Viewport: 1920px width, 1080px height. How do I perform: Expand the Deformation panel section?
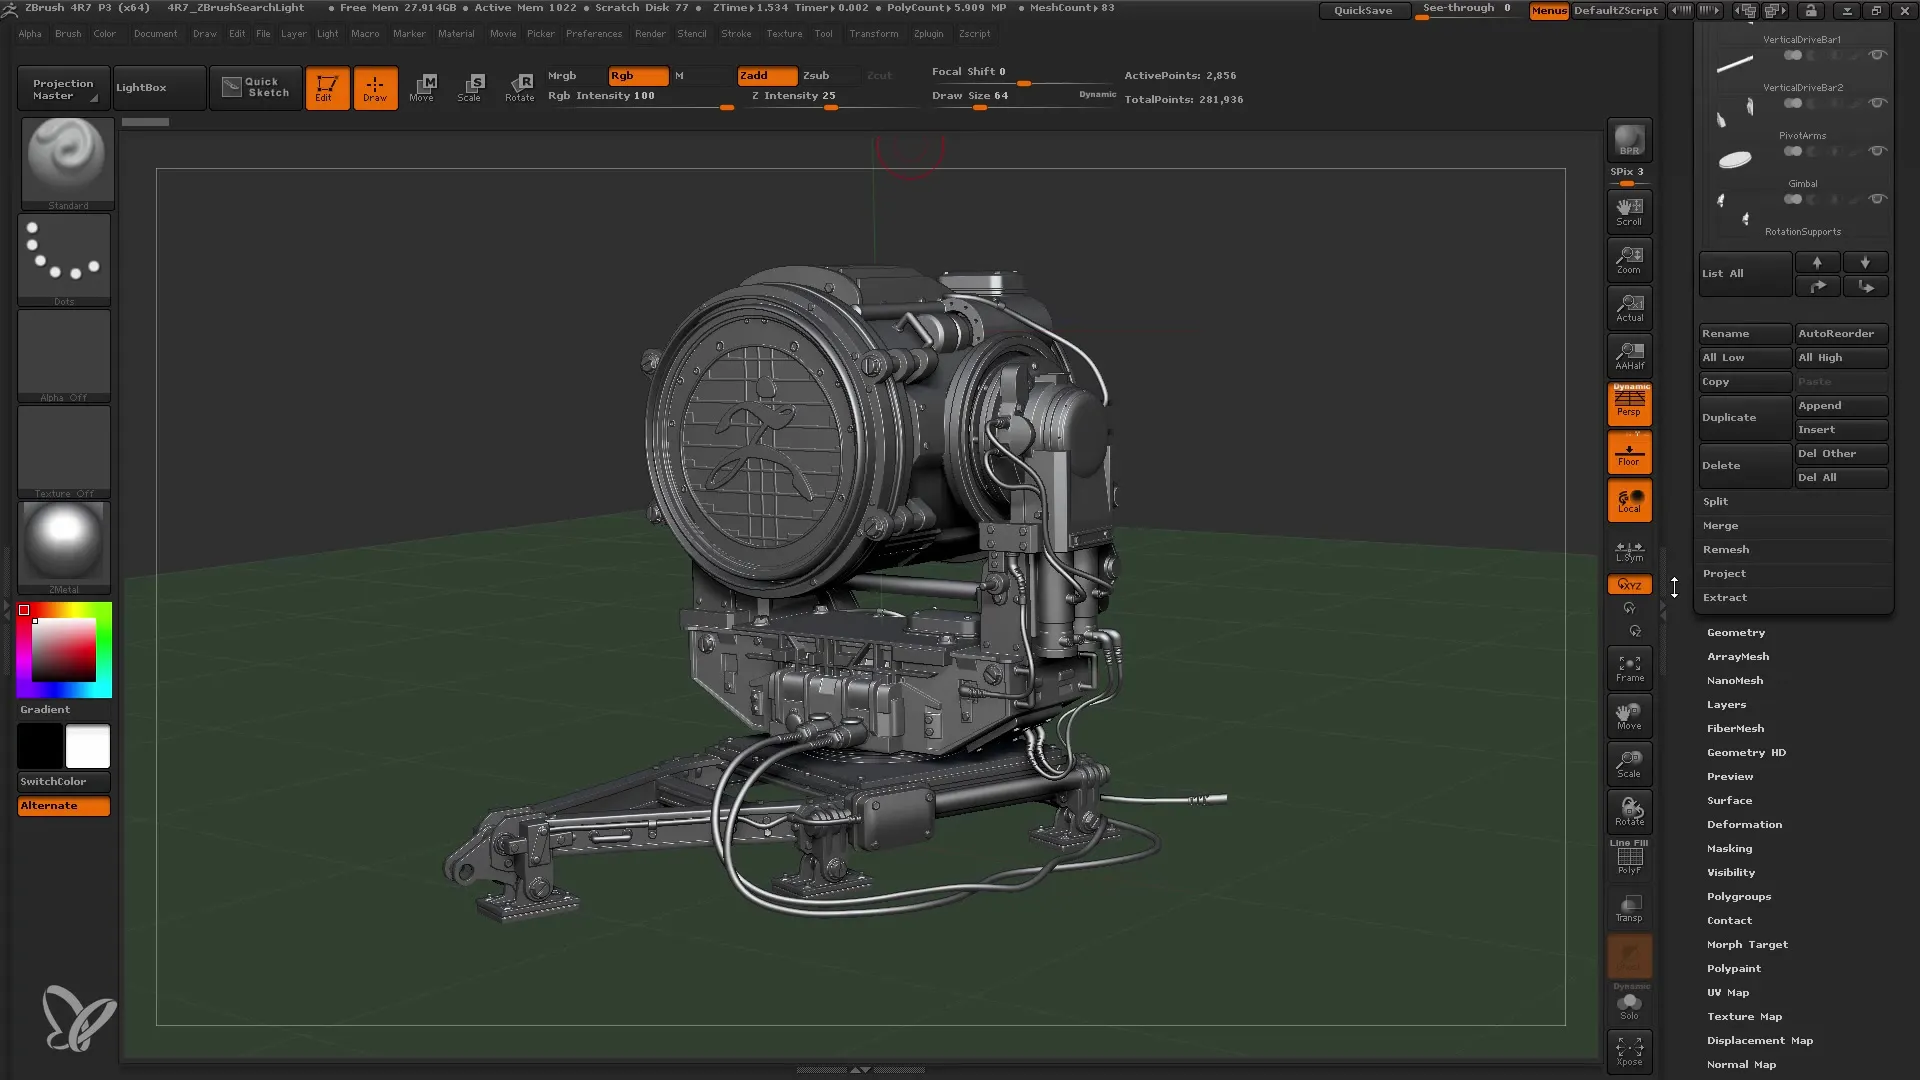pos(1745,824)
